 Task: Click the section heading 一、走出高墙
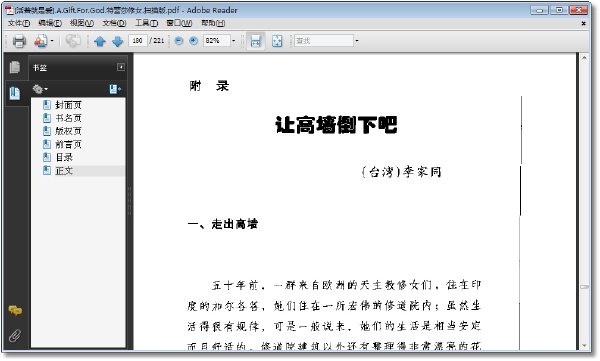(223, 224)
